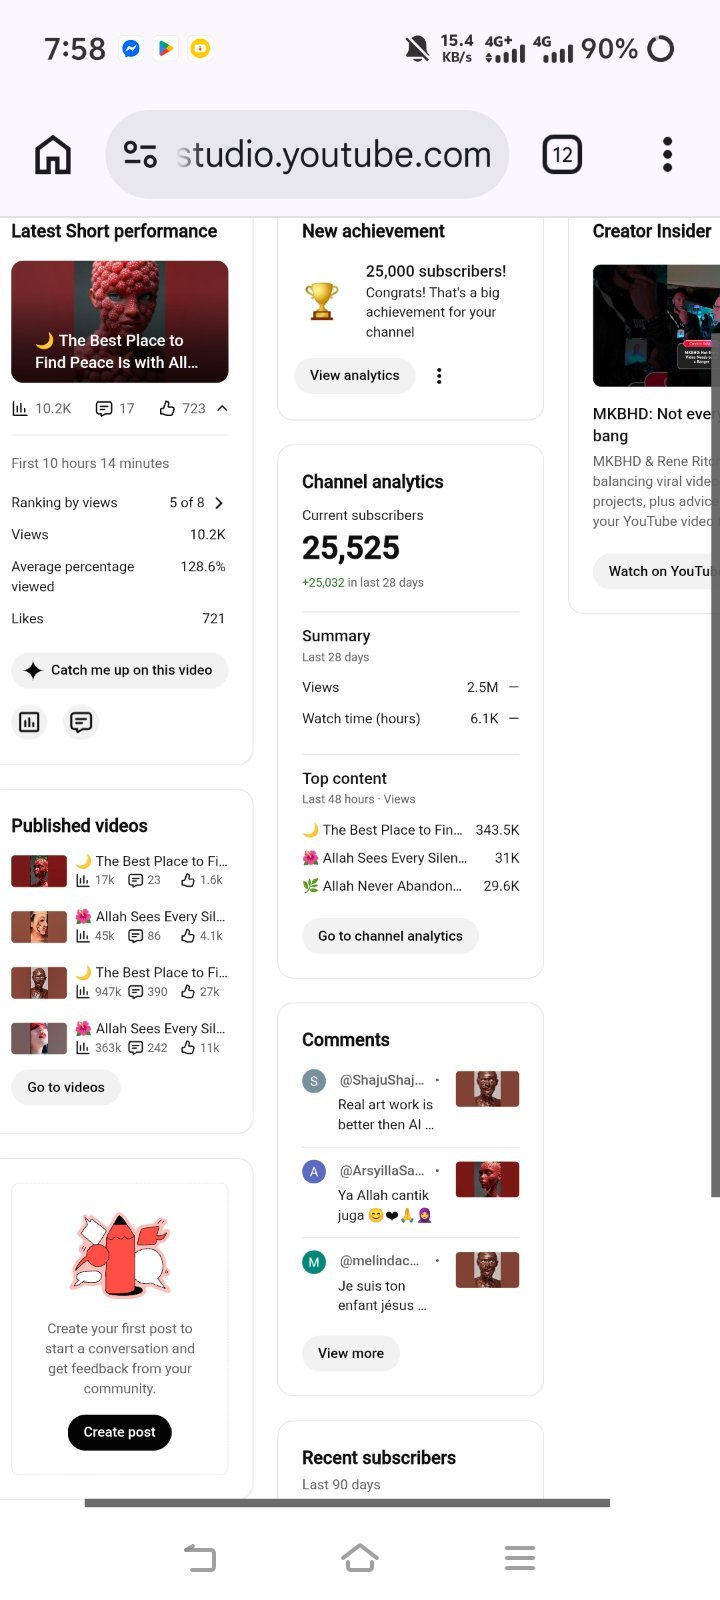
Task: Click the comments icon showing 17
Action: pyautogui.click(x=103, y=408)
